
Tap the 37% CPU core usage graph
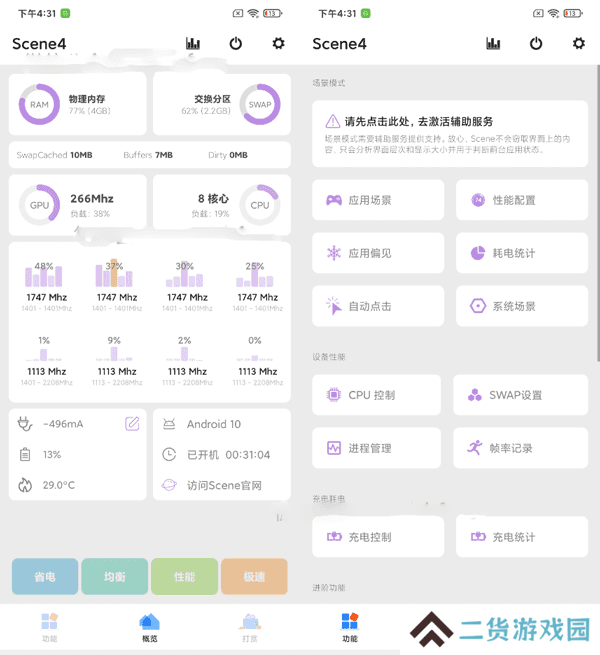point(114,274)
